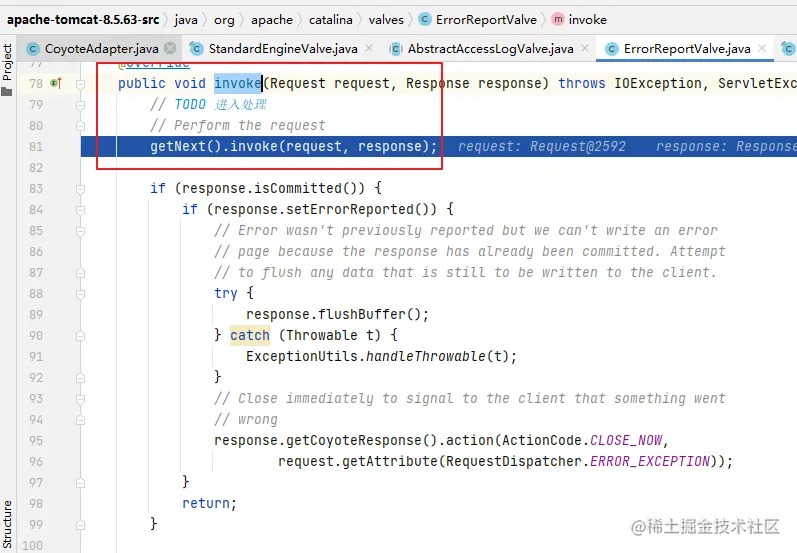Click handleThrowable on line 91
Screen dimensions: 797x553
point(425,356)
